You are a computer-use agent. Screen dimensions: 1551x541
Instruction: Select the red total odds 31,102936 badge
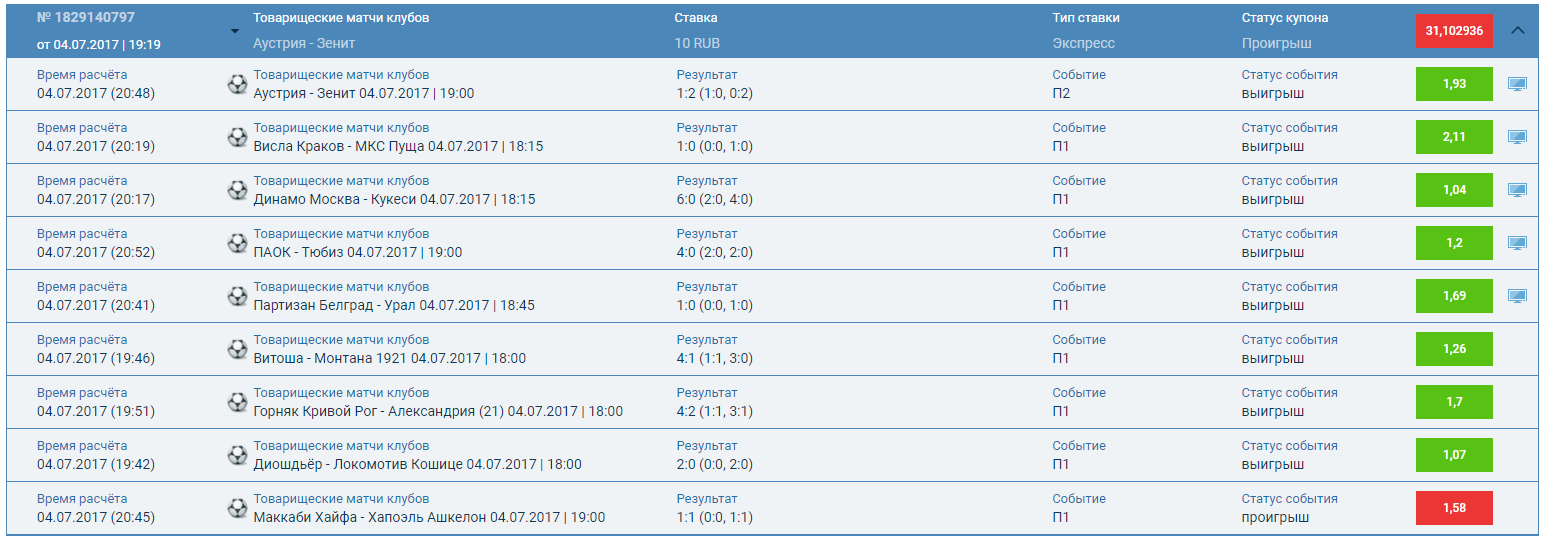click(1454, 31)
